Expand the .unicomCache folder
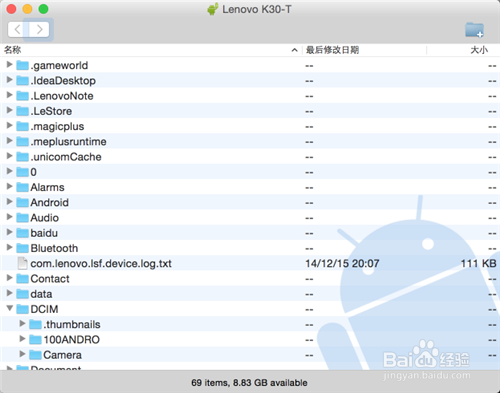 tap(10, 156)
